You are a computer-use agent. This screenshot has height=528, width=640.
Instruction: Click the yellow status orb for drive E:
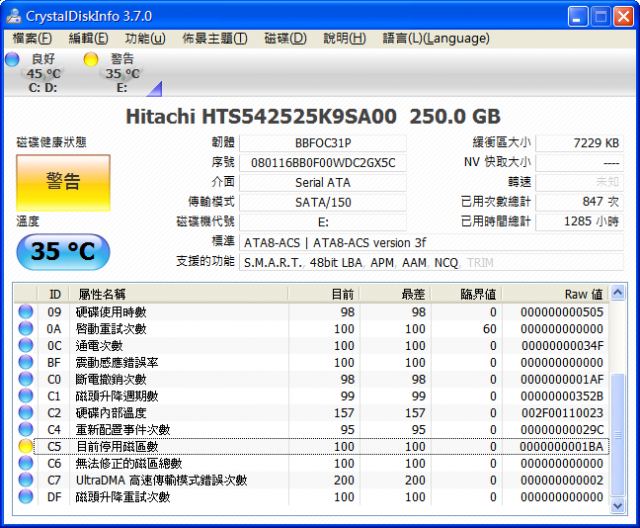91,59
